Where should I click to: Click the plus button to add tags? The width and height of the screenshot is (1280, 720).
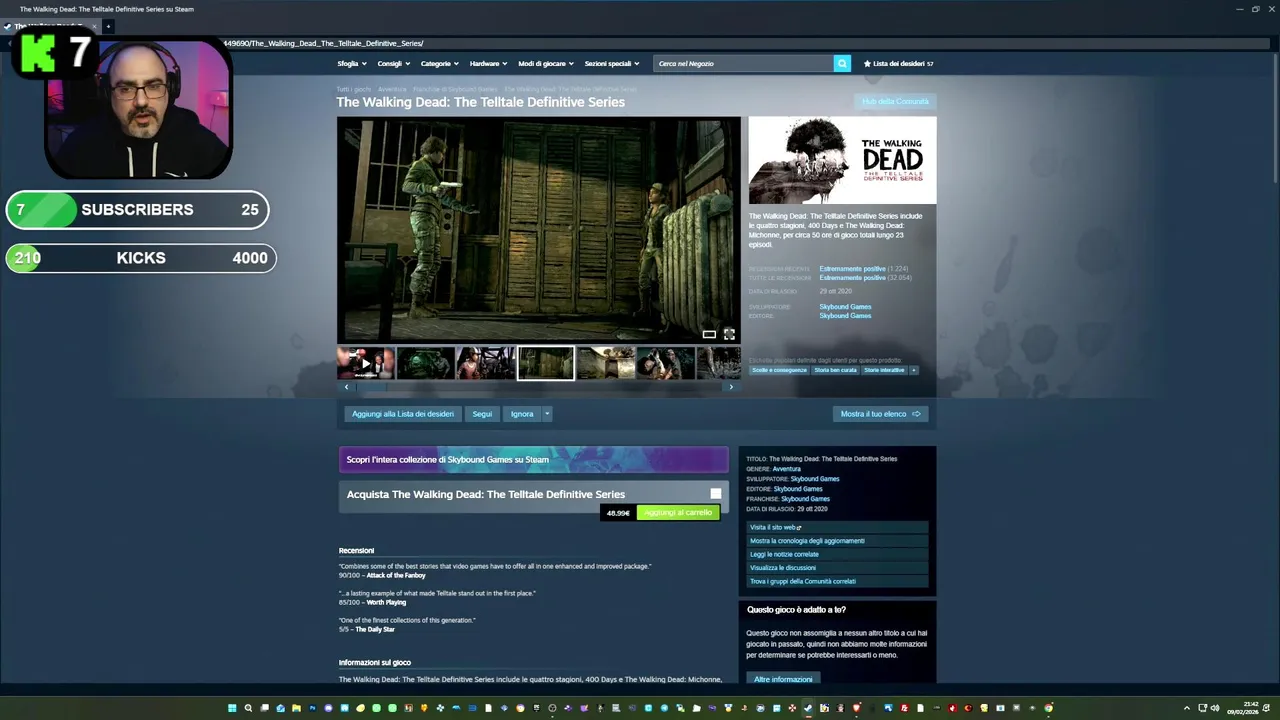coord(913,370)
